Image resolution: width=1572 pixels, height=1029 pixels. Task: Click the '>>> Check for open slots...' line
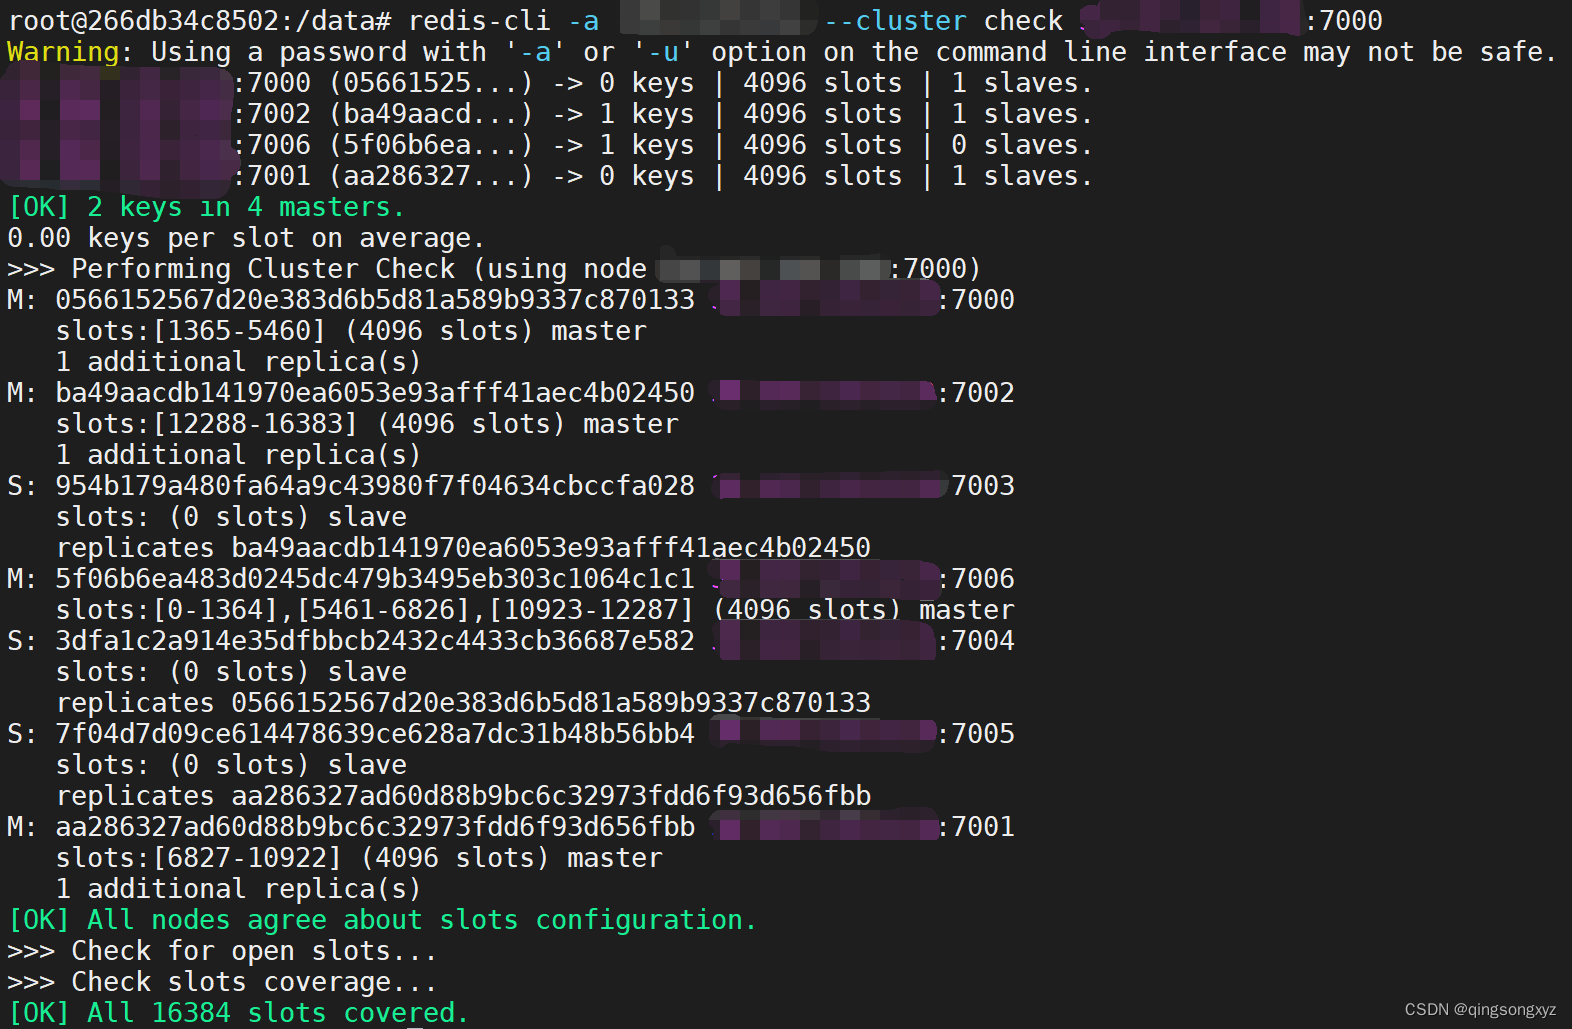[222, 951]
